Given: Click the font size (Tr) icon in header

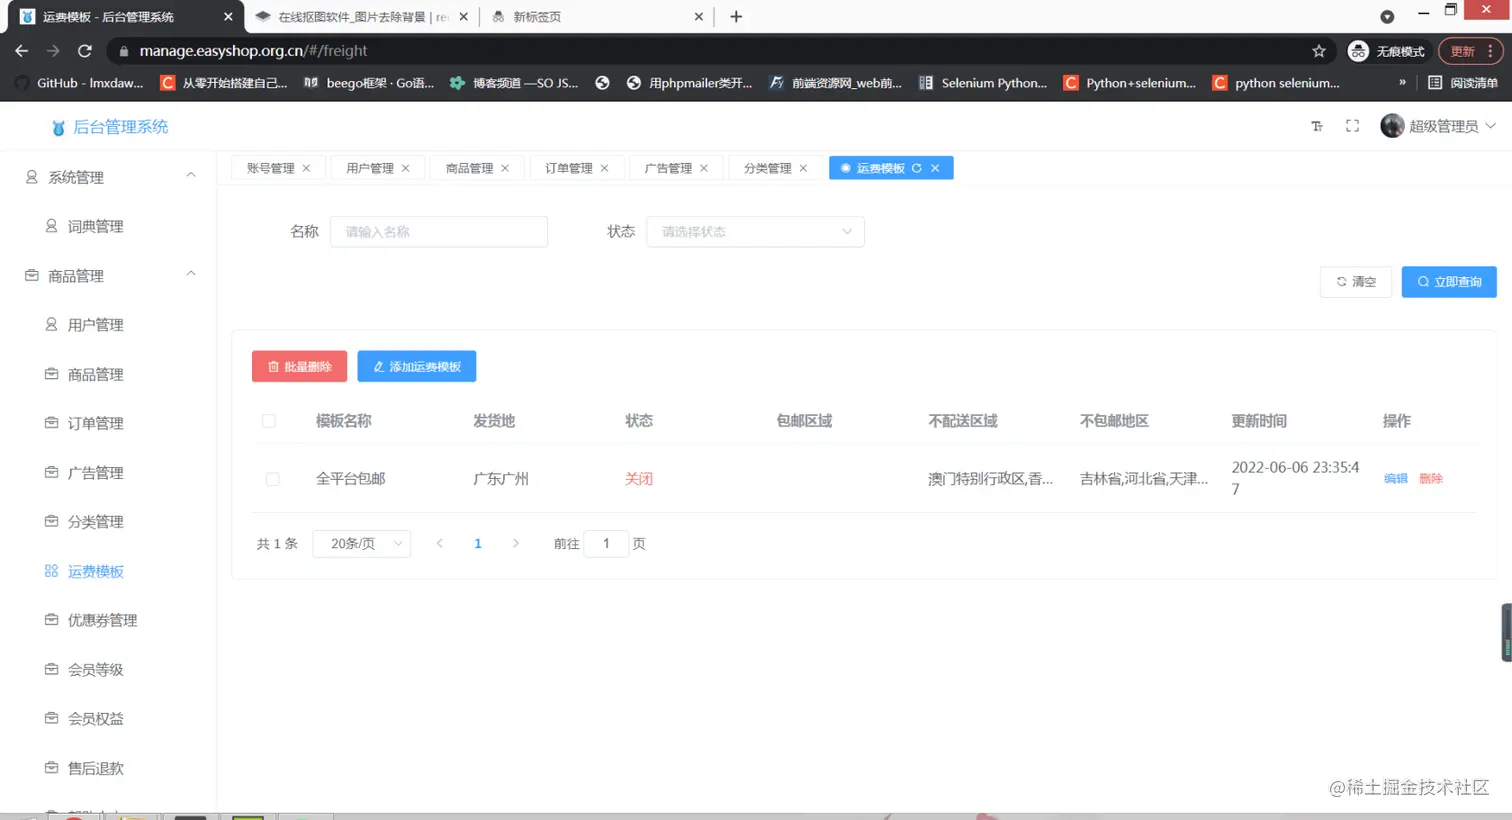Looking at the screenshot, I should (1317, 127).
